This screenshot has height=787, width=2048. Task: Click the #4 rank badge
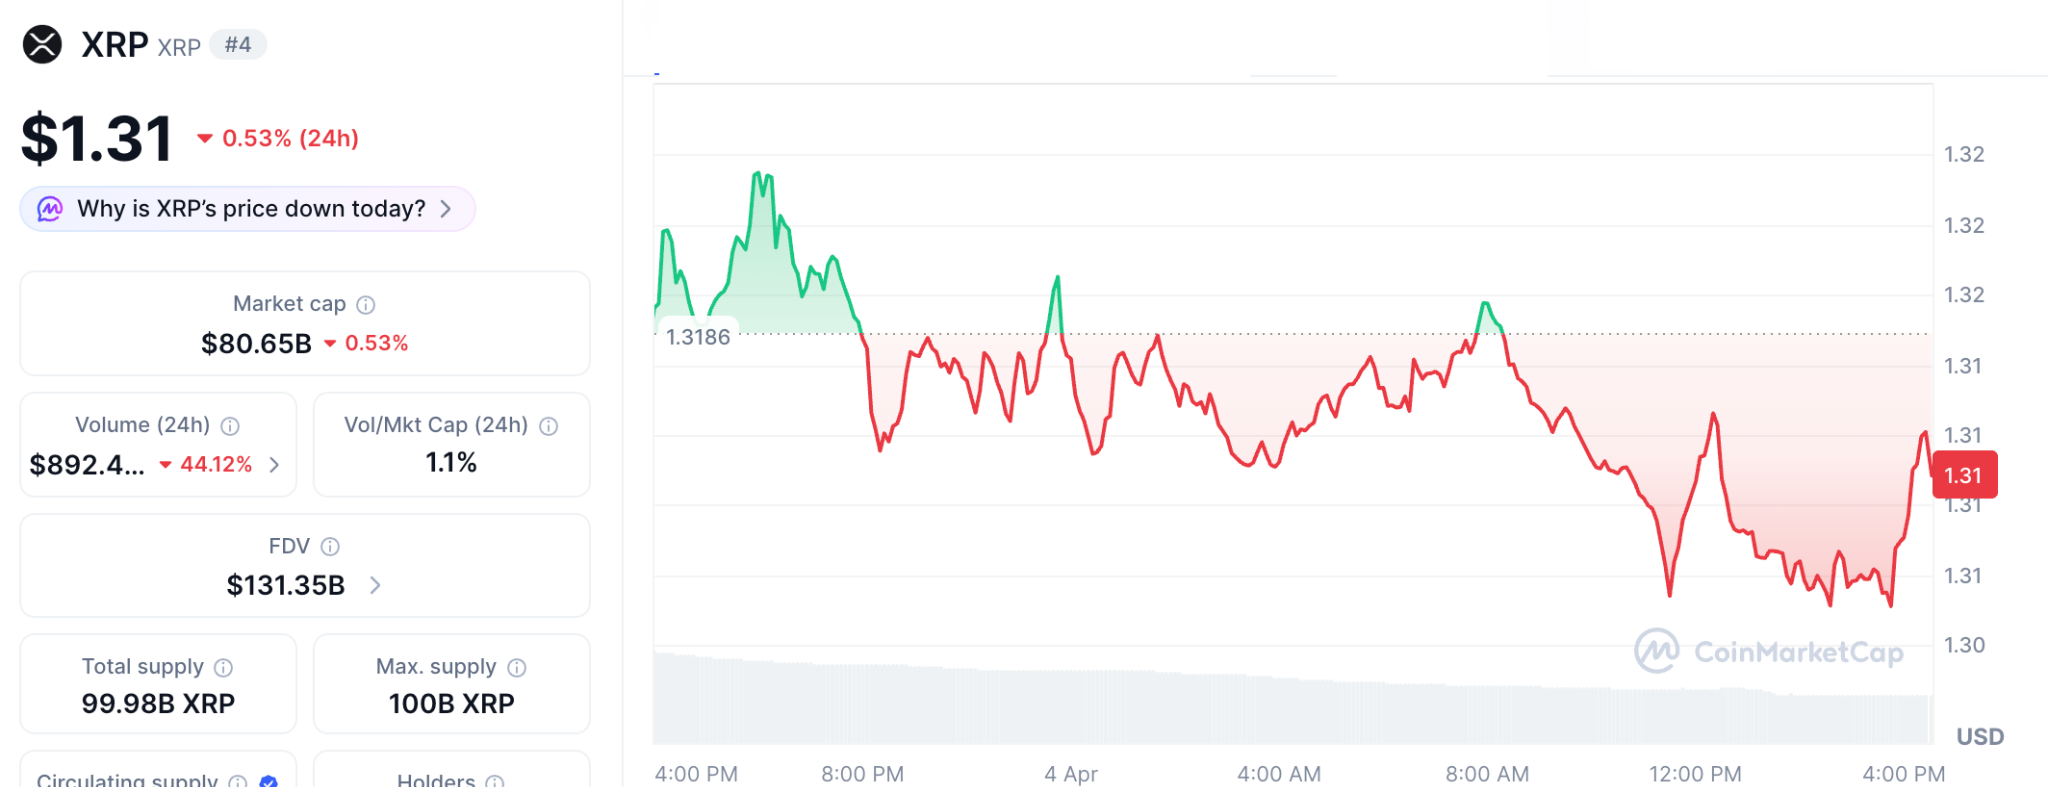[238, 45]
